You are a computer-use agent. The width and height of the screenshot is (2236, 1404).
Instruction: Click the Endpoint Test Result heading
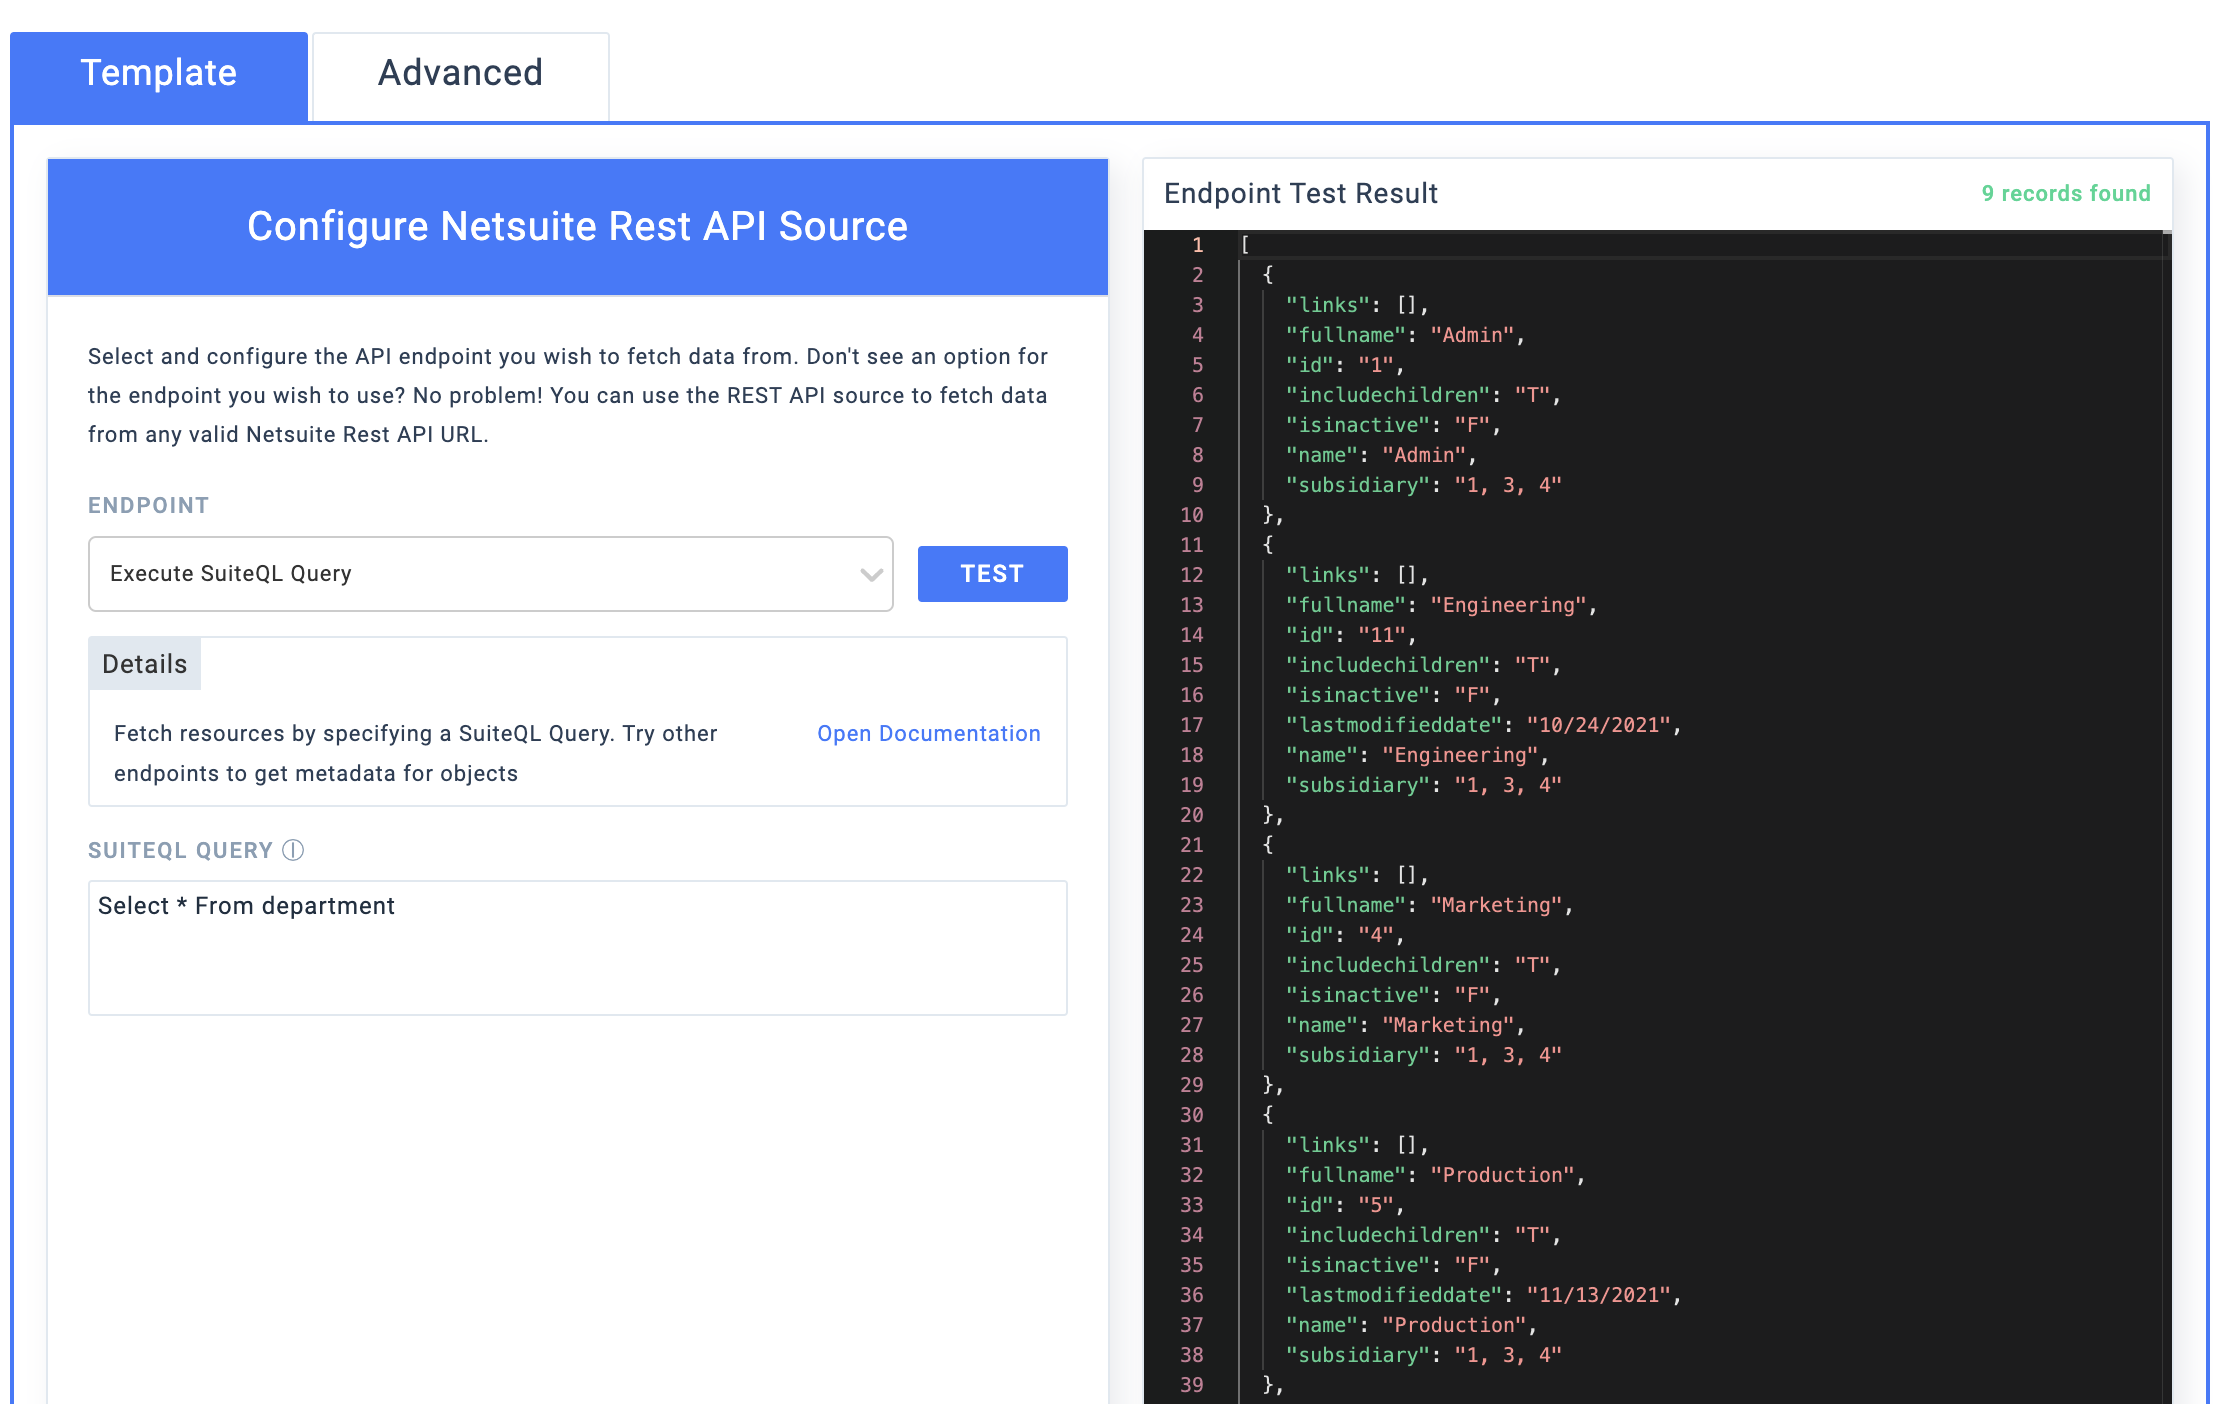[x=1300, y=194]
